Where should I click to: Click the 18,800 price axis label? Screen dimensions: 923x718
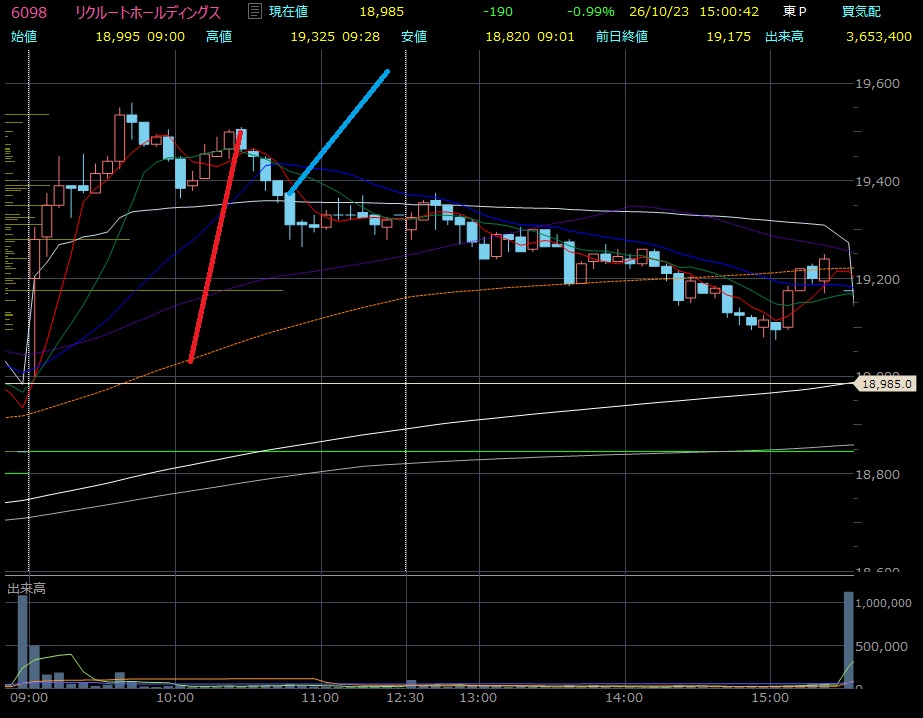[x=877, y=474]
